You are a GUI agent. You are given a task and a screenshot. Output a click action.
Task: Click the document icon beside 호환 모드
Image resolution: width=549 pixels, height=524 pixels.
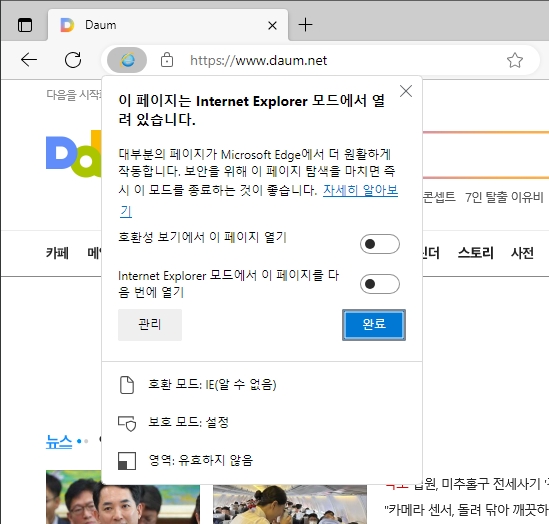pos(127,385)
